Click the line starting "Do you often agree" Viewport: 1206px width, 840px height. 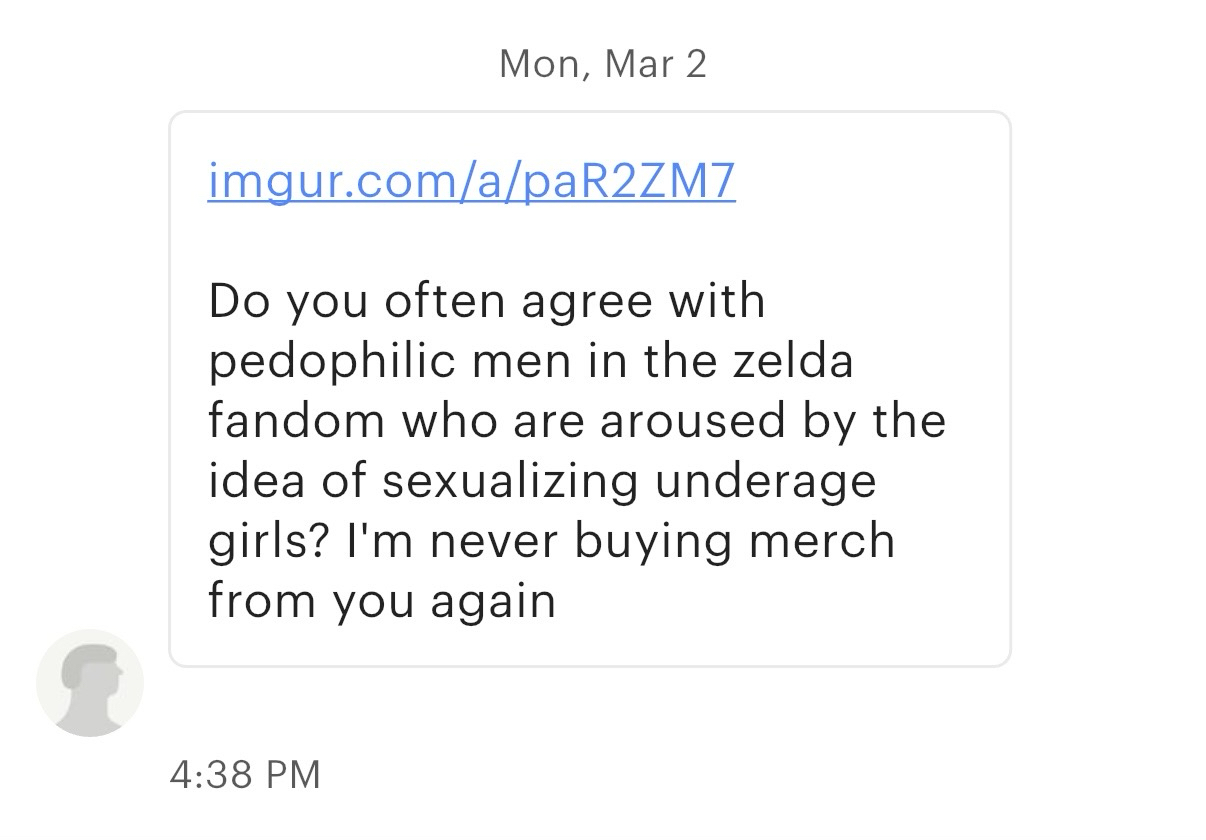coord(486,301)
